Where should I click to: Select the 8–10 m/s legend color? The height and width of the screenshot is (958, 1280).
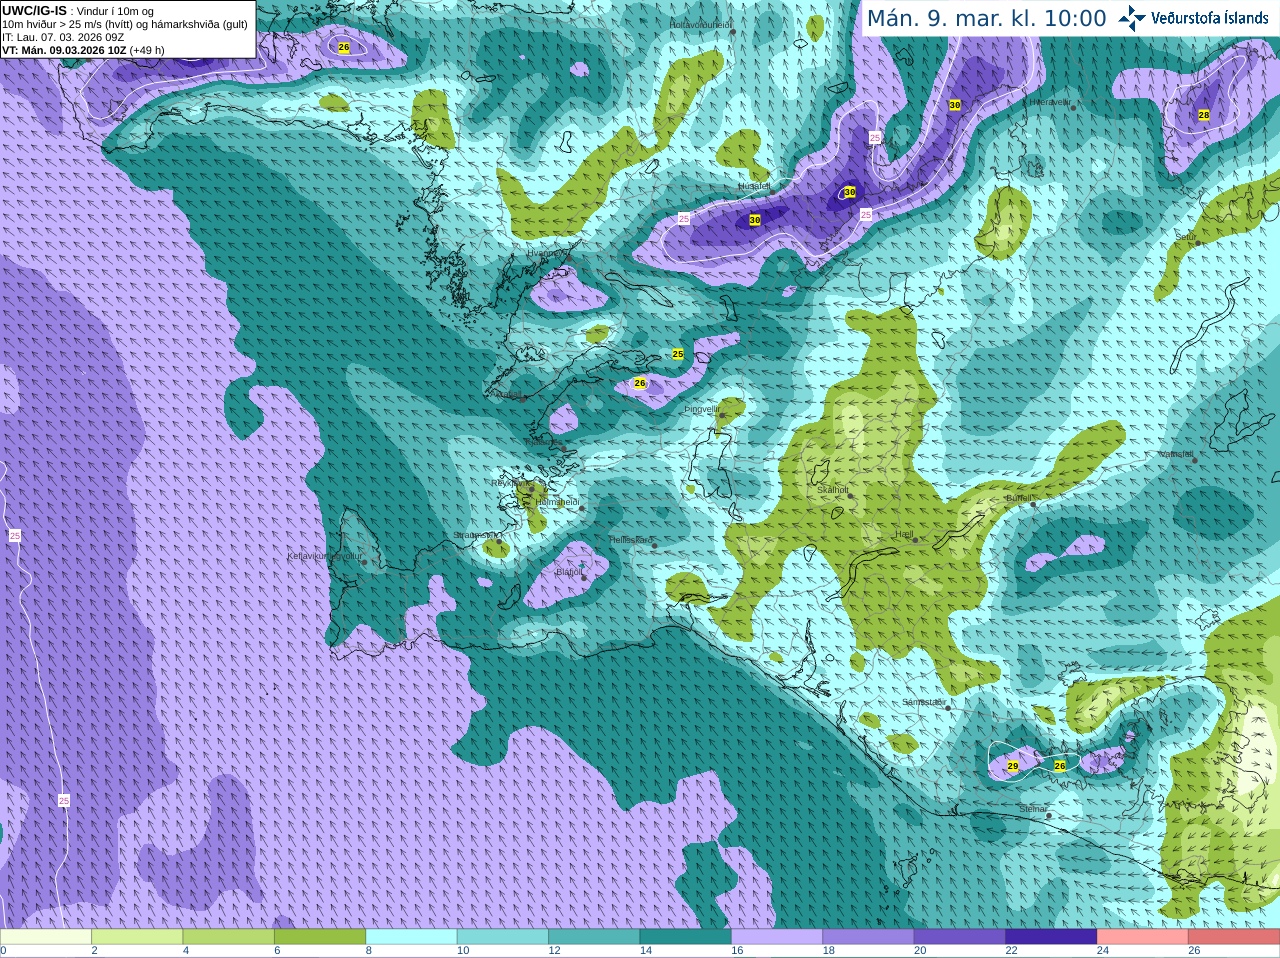[x=411, y=937]
